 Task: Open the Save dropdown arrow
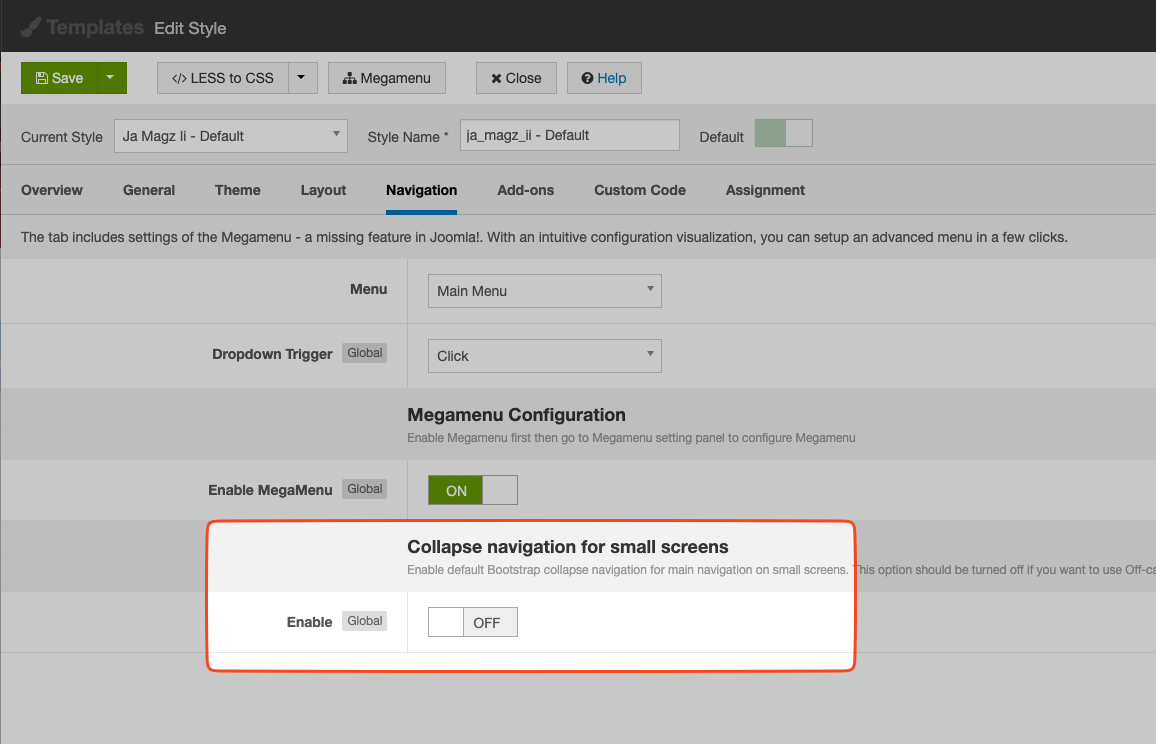click(x=111, y=78)
